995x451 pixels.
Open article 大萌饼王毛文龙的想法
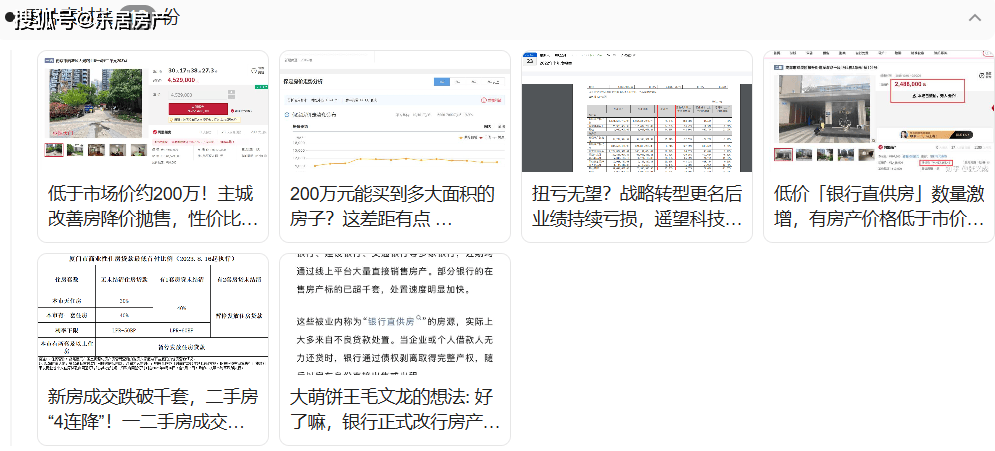[394, 409]
